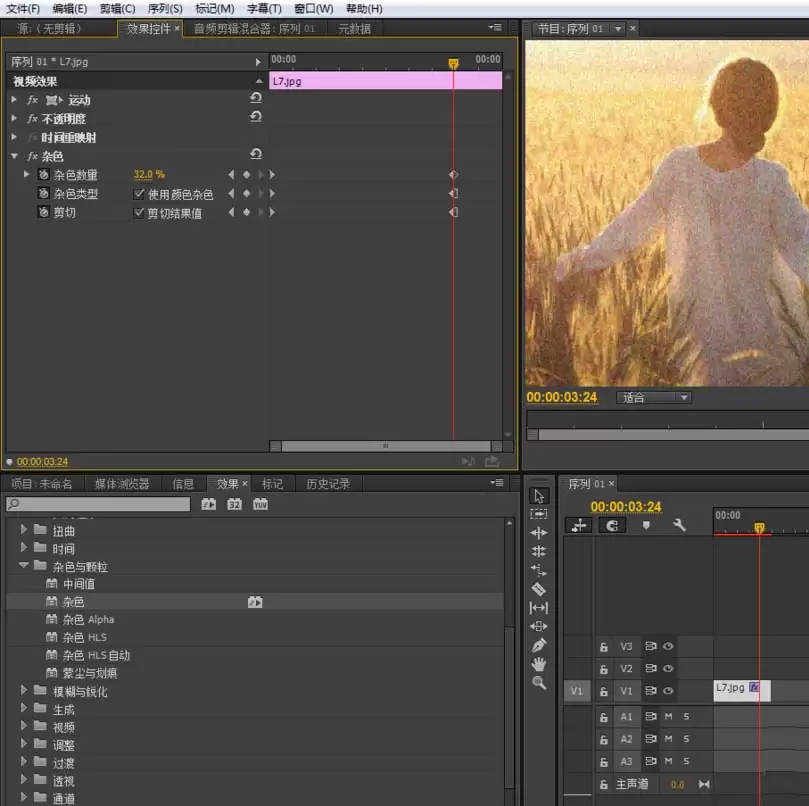Select the Hand tool

click(539, 664)
